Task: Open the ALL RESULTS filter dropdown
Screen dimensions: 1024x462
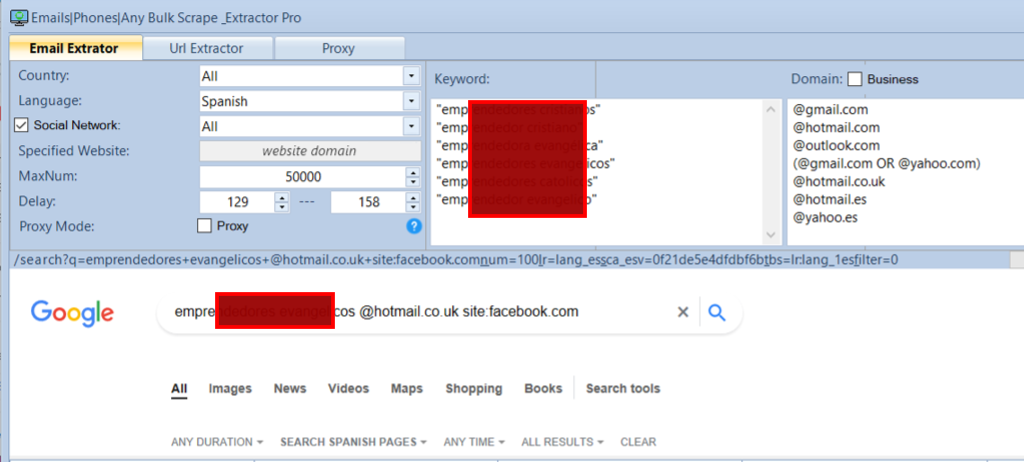Action: (562, 442)
